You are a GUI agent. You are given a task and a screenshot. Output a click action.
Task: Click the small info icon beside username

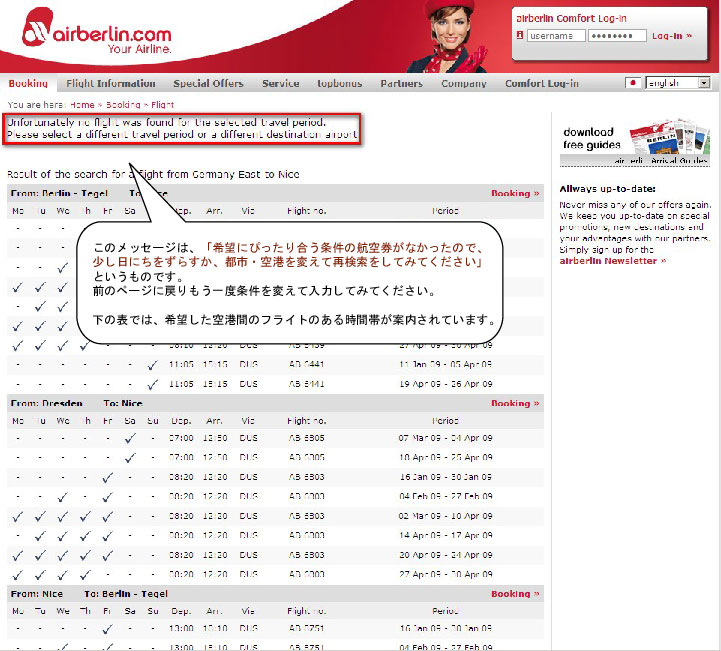(520, 36)
